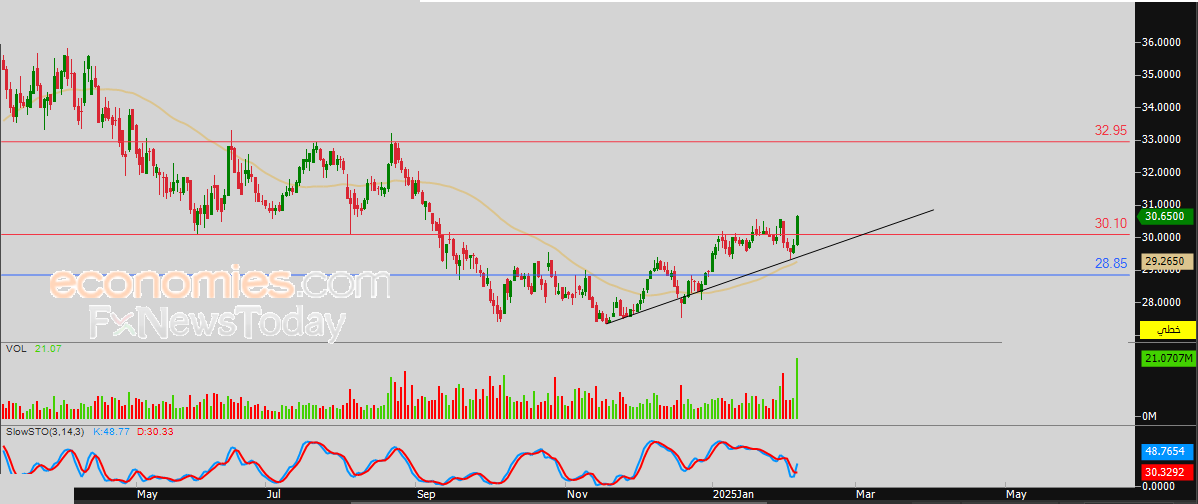Click the SlowSTO(3,14,3) indicator label
1198x504 pixels.
pyautogui.click(x=47, y=432)
